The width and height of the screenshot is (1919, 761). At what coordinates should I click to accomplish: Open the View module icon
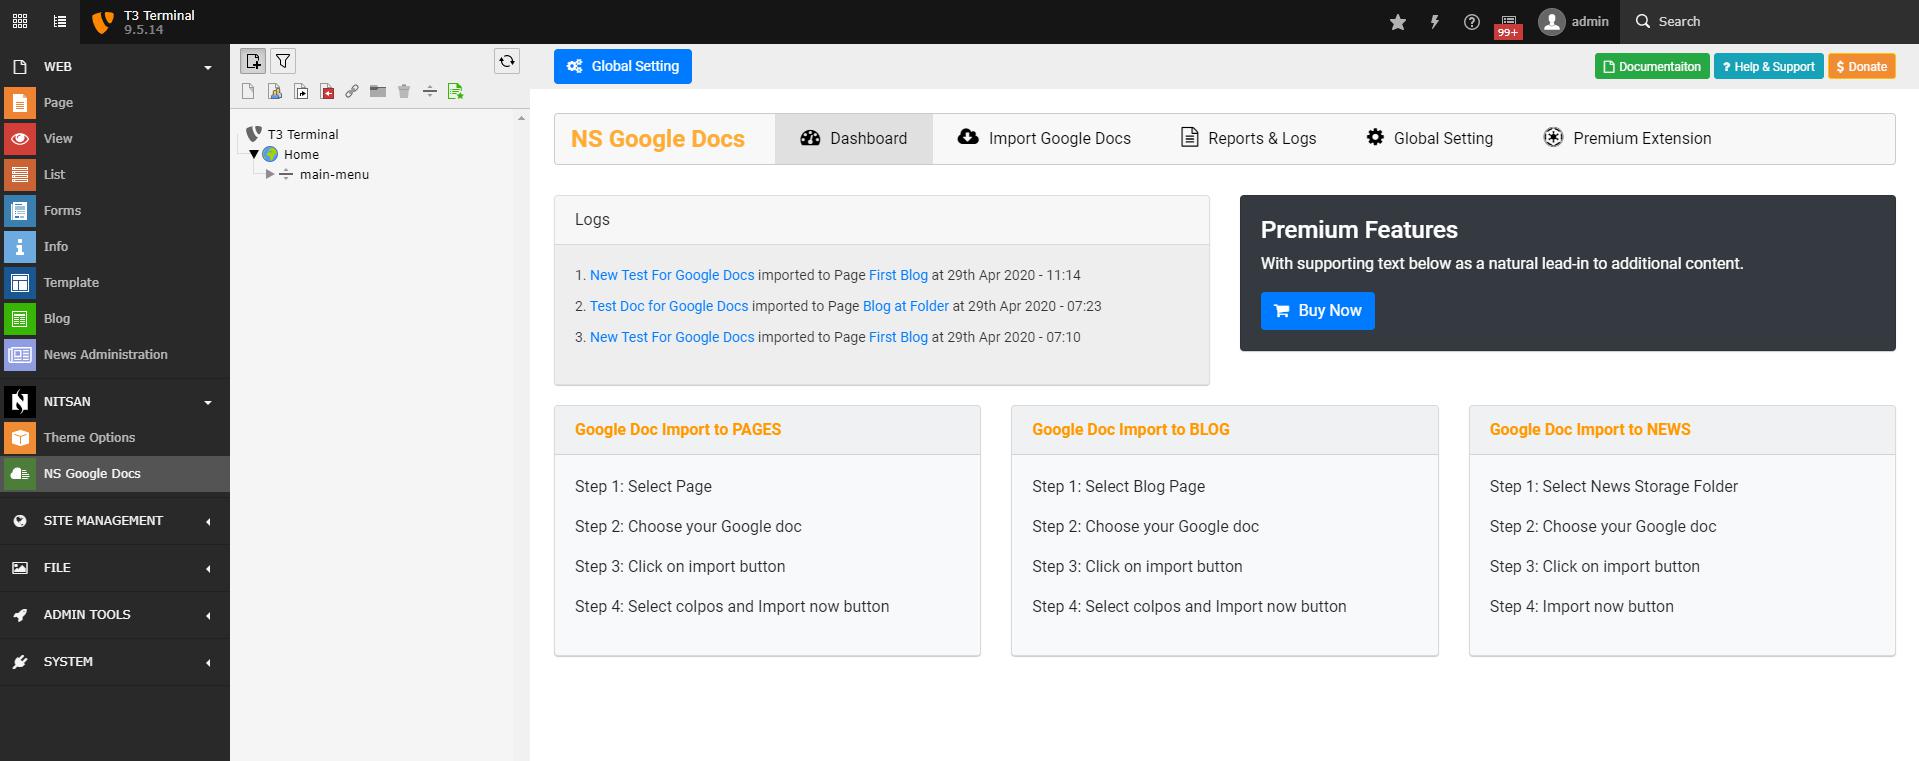[x=19, y=138]
